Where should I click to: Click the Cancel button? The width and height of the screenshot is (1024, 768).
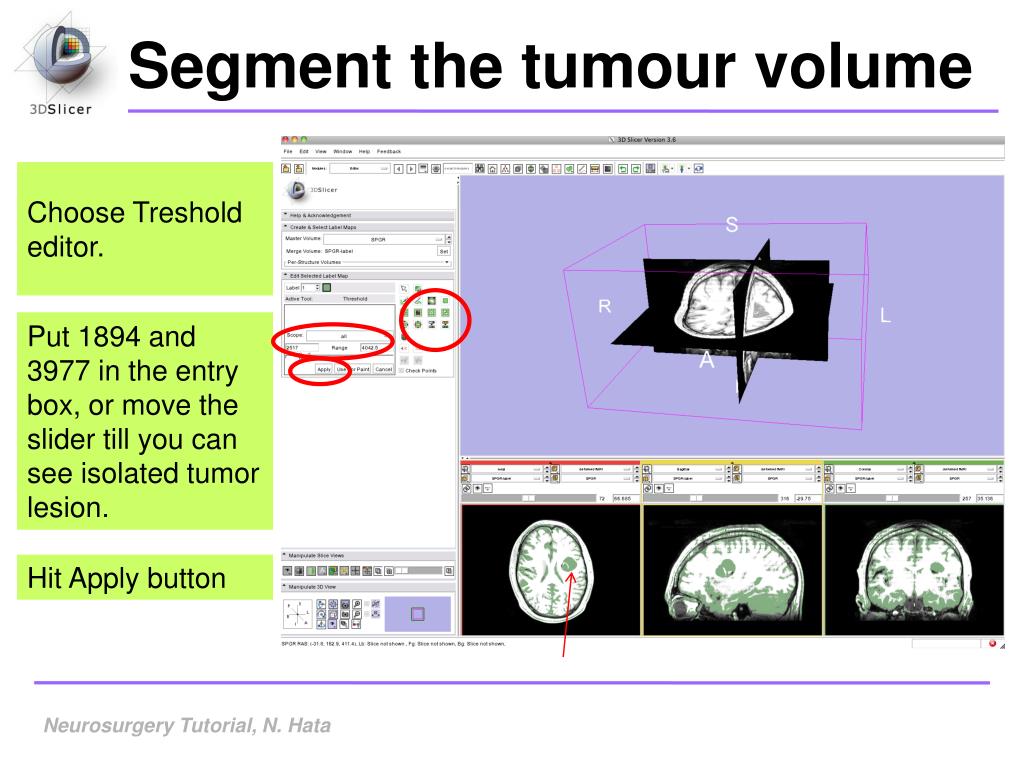pyautogui.click(x=384, y=370)
